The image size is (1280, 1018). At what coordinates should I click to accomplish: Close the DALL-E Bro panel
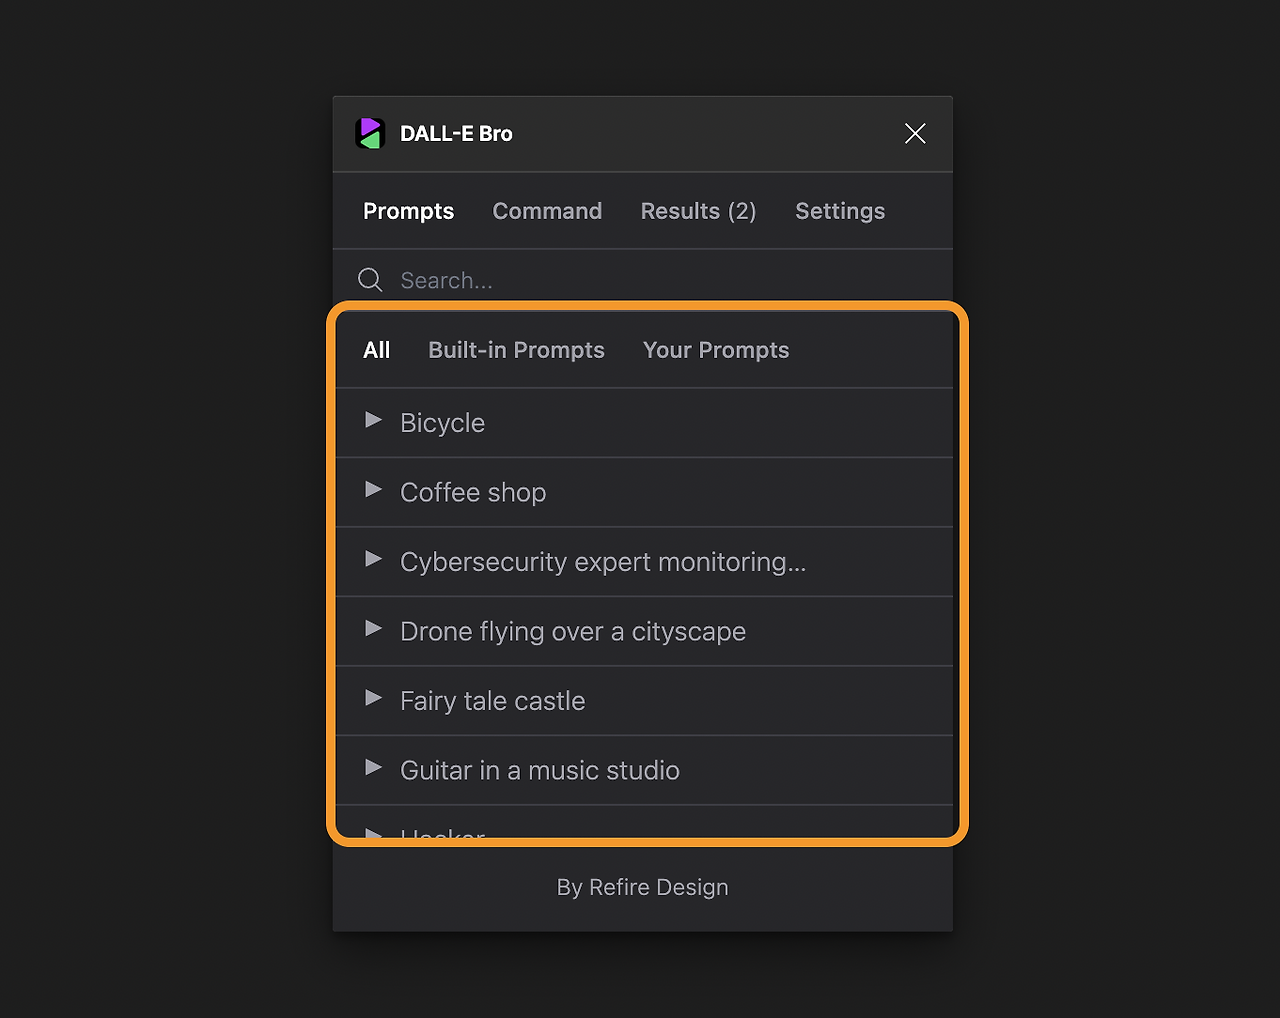coord(915,133)
